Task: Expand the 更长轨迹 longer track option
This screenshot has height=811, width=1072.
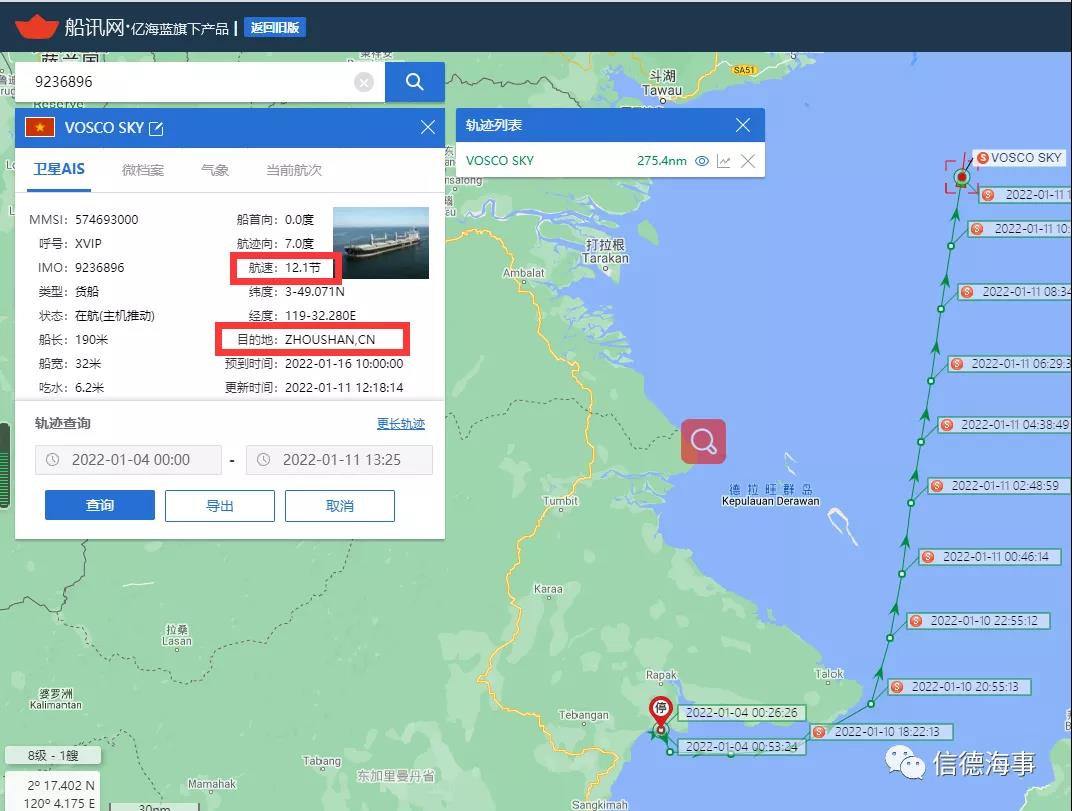Action: pyautogui.click(x=400, y=423)
